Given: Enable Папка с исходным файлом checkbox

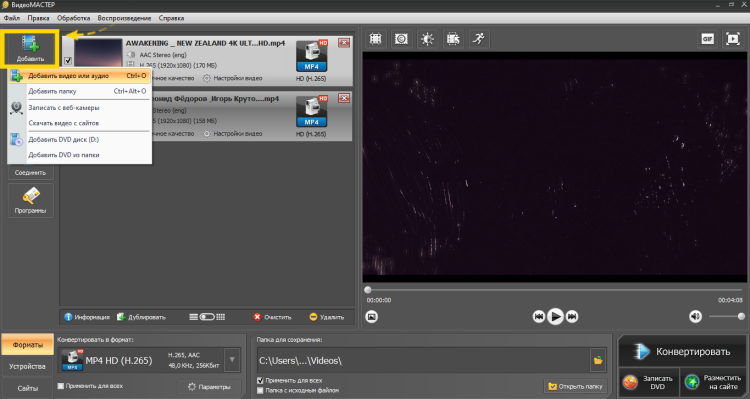Looking at the screenshot, I should (x=260, y=390).
